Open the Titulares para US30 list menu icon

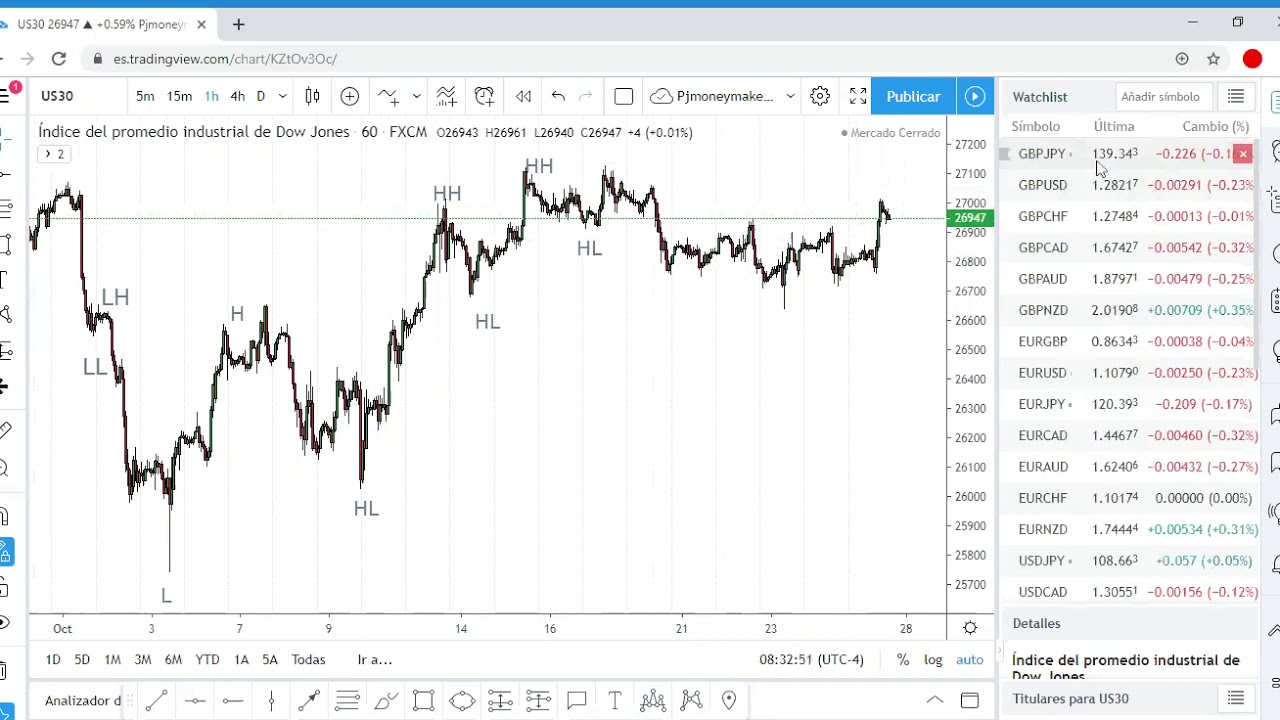click(1236, 698)
